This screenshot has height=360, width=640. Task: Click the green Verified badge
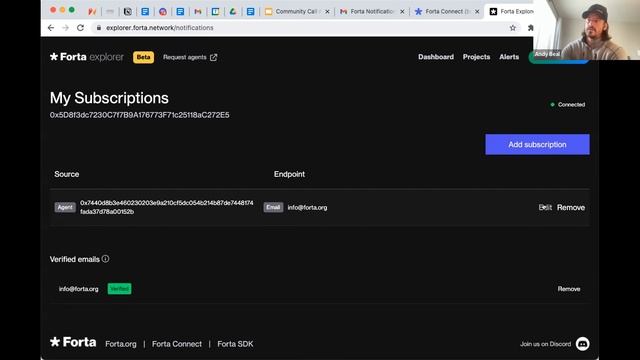tap(119, 289)
